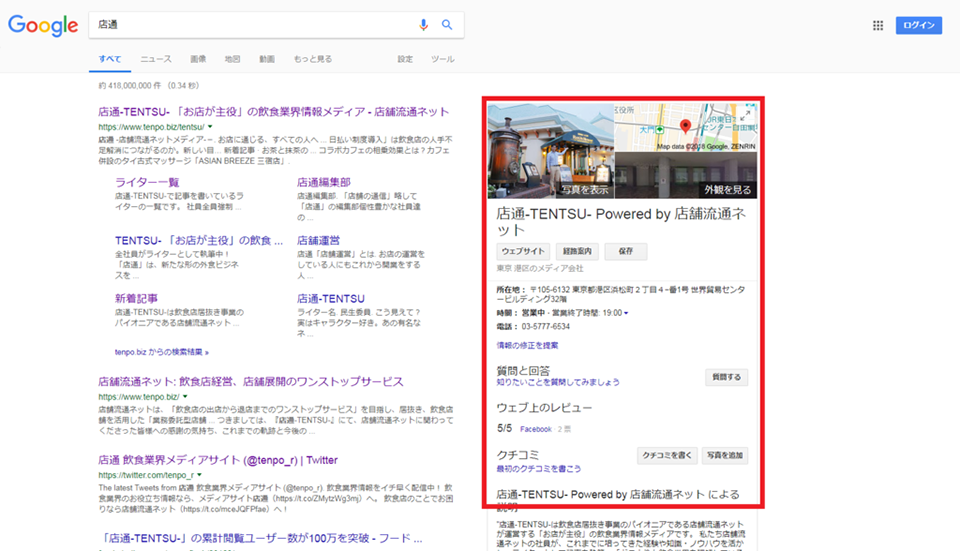This screenshot has height=551, width=960.
Task: Click 知りたいことを質問してみましょう link
Action: tap(558, 382)
